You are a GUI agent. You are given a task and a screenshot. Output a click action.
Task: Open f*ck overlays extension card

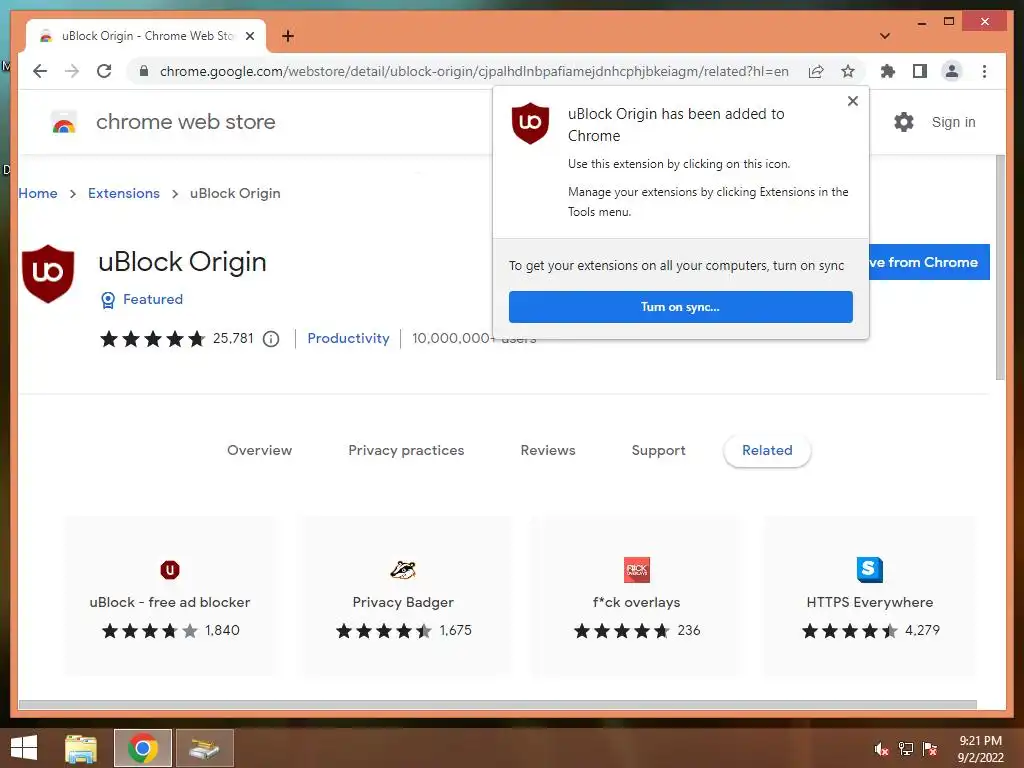[637, 596]
